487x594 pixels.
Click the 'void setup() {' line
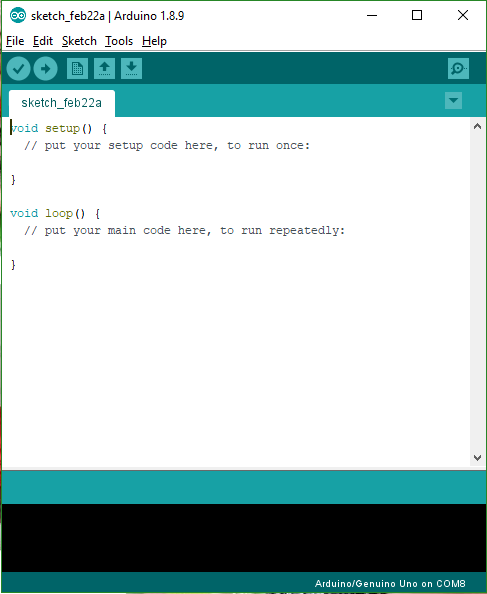pyautogui.click(x=59, y=128)
